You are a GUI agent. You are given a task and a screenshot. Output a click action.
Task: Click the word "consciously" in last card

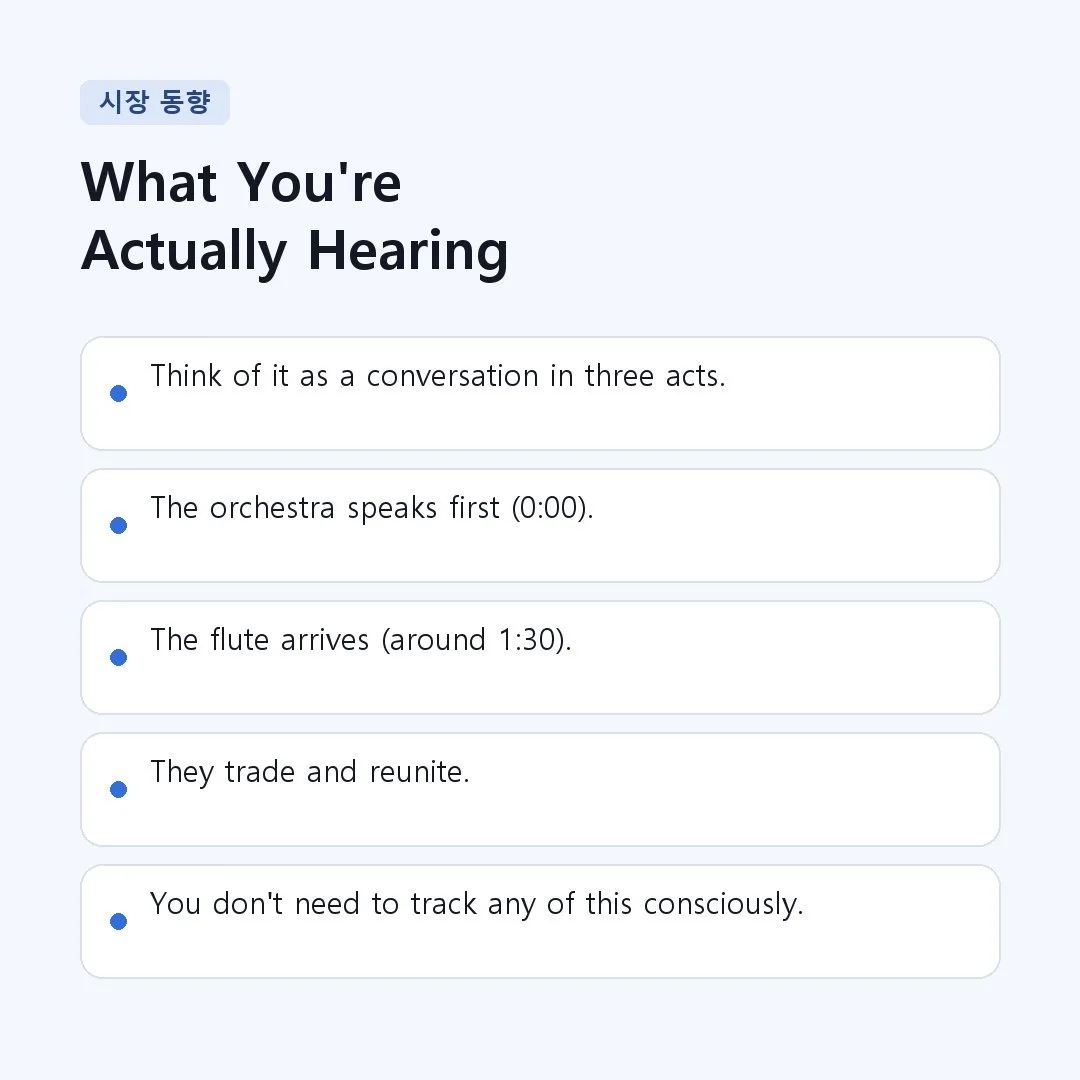(x=723, y=904)
